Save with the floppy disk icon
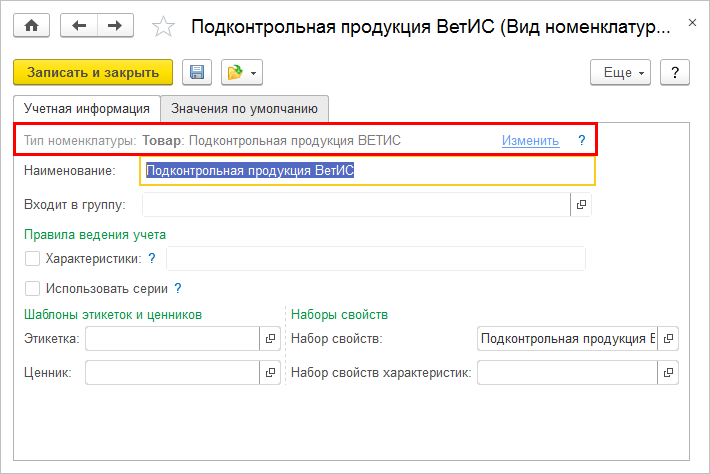This screenshot has width=710, height=474. (197, 72)
